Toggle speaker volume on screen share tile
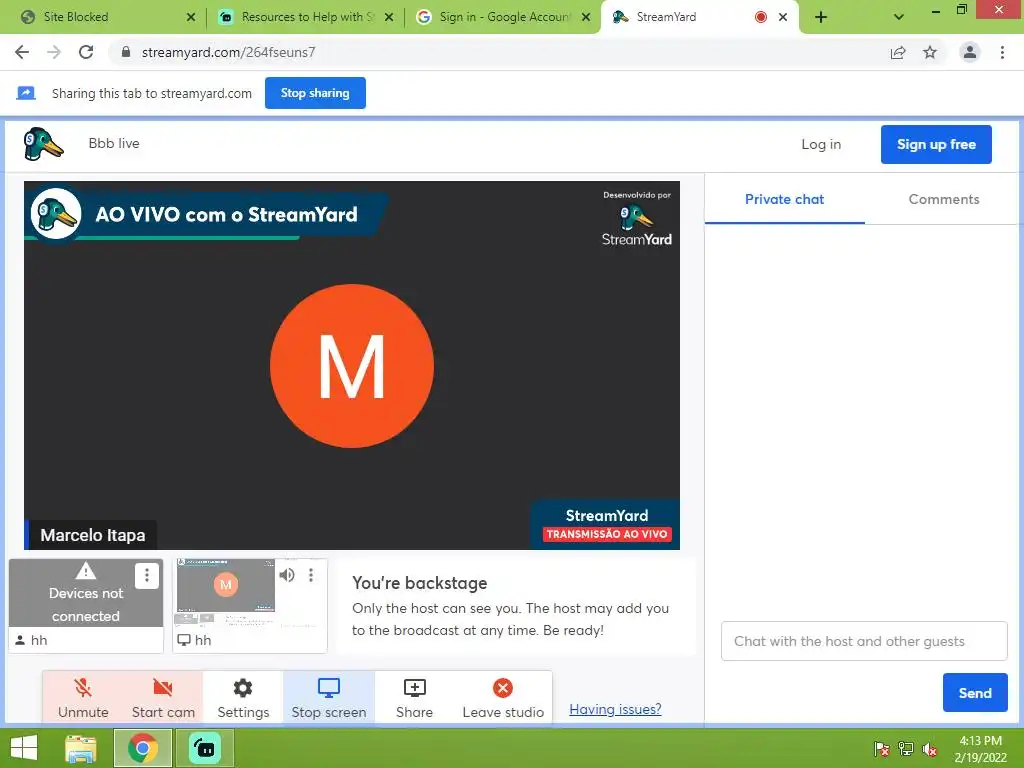This screenshot has height=768, width=1024. 287,575
